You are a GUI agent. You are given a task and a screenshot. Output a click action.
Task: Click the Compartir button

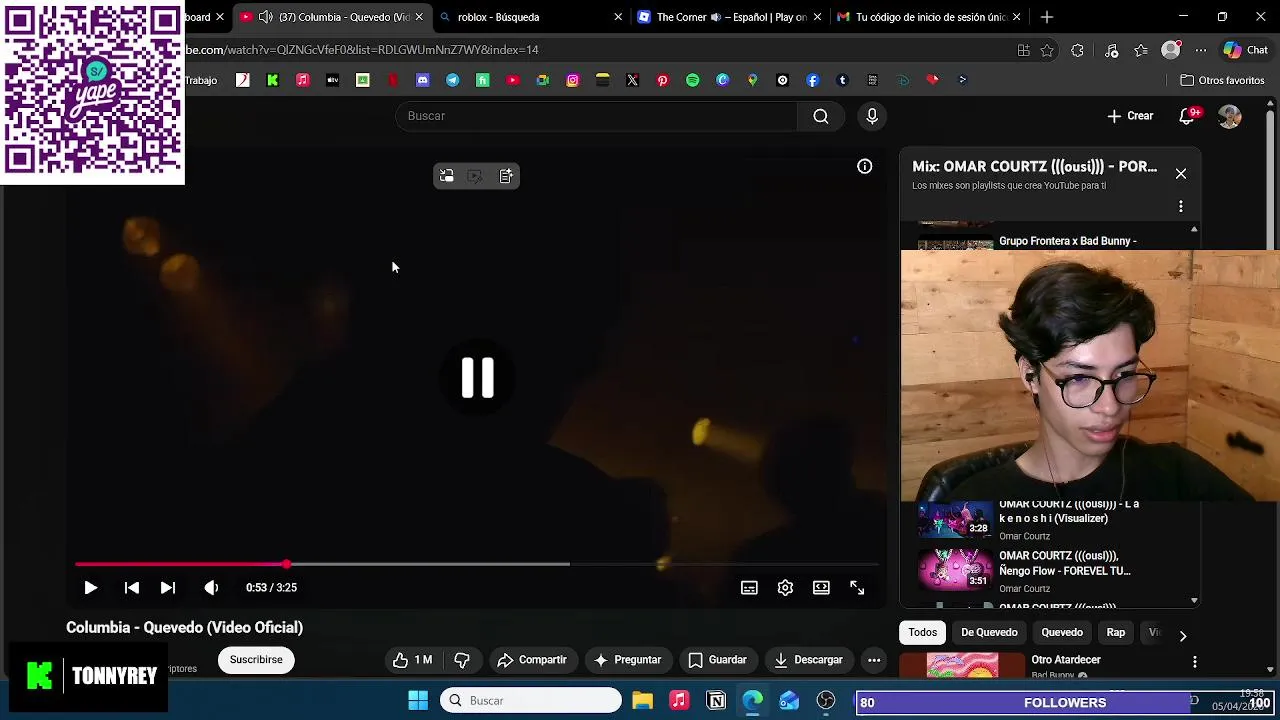pos(532,660)
